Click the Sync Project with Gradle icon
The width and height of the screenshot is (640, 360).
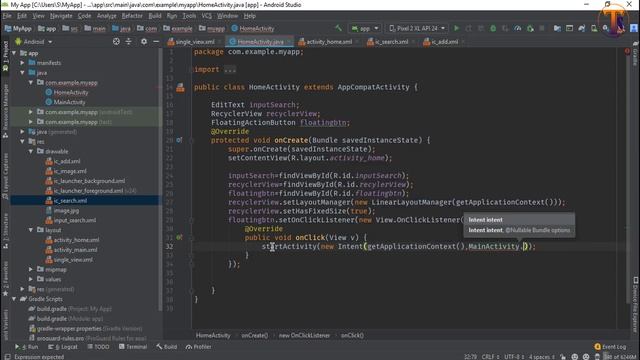(x=582, y=28)
